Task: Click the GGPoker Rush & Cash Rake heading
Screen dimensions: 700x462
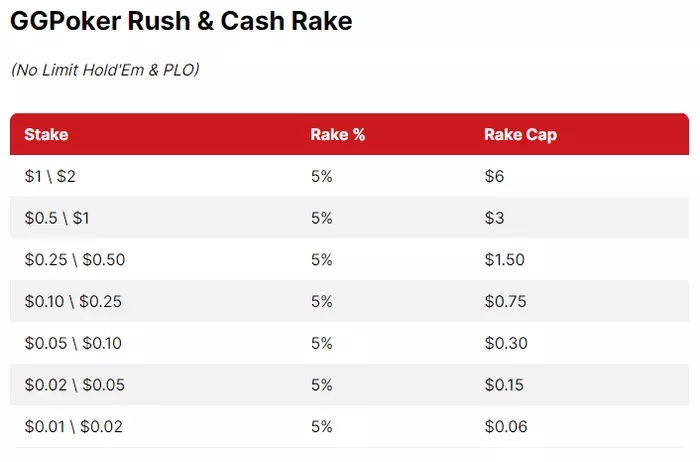Action: point(180,21)
